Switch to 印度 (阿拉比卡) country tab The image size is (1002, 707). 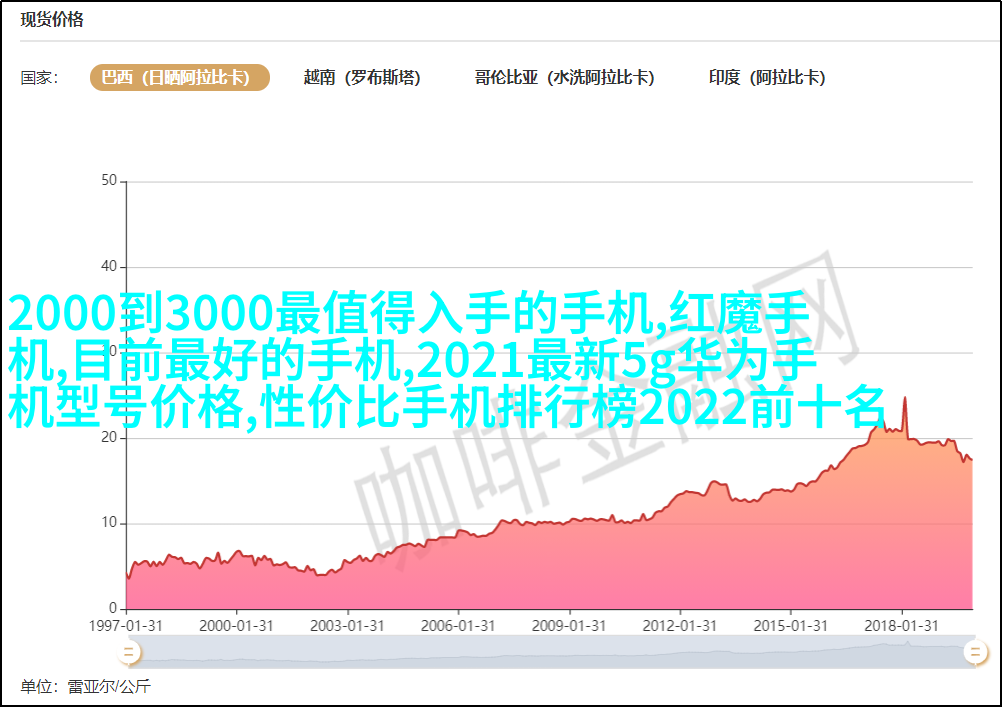tap(767, 77)
